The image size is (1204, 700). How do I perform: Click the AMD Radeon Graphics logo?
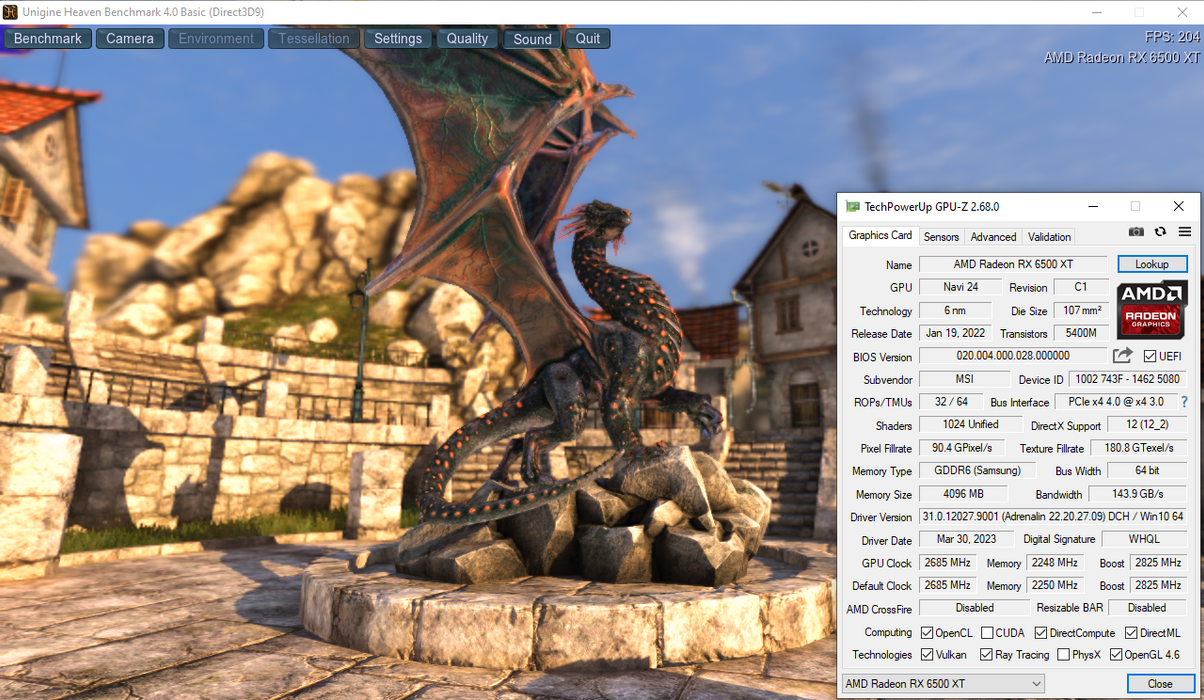coord(1151,309)
